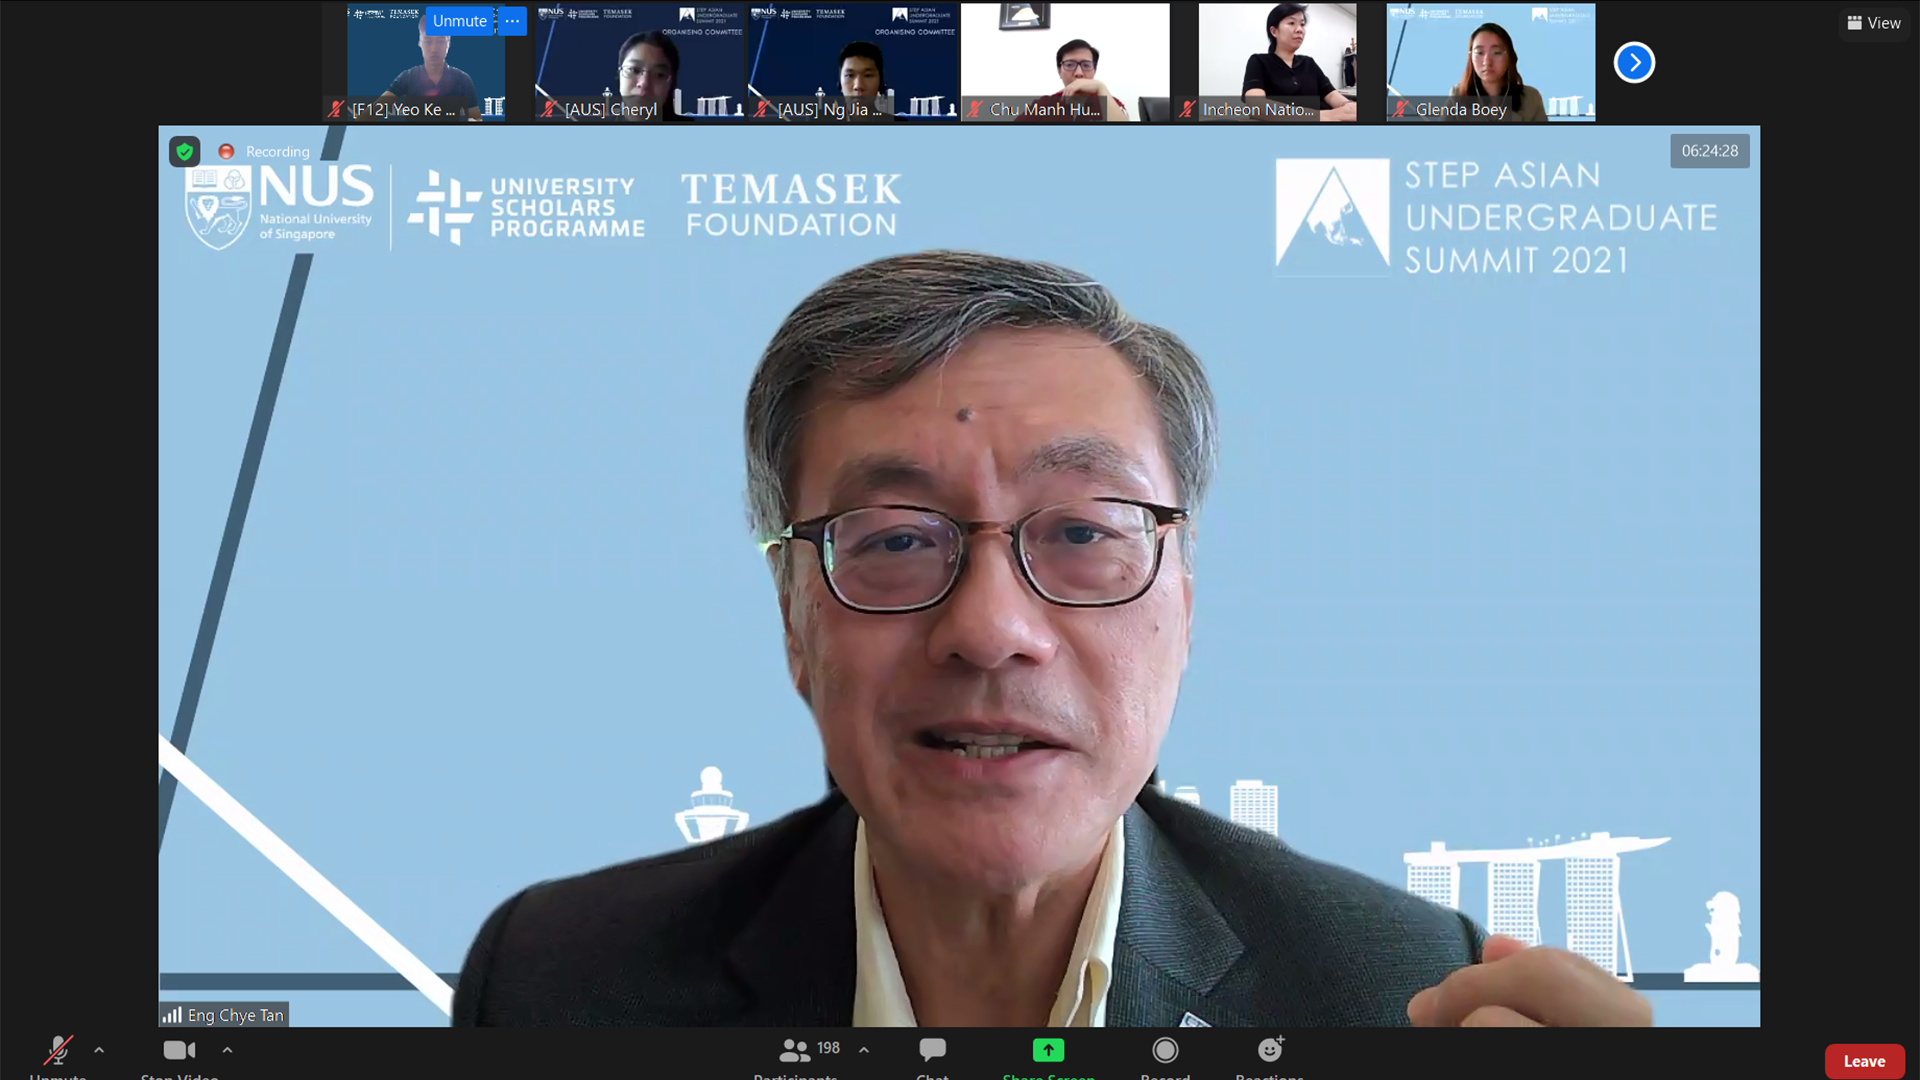Screen dimensions: 1920x1080
Task: Select the Chu Manh Hu video thumbnail
Action: 1065,62
